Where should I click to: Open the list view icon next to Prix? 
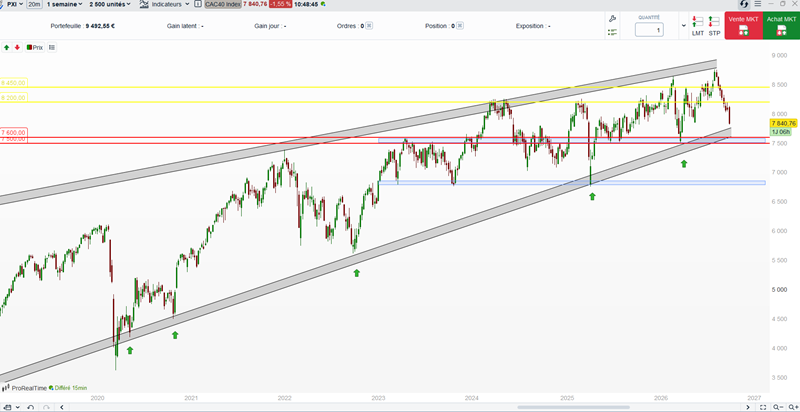[52, 47]
